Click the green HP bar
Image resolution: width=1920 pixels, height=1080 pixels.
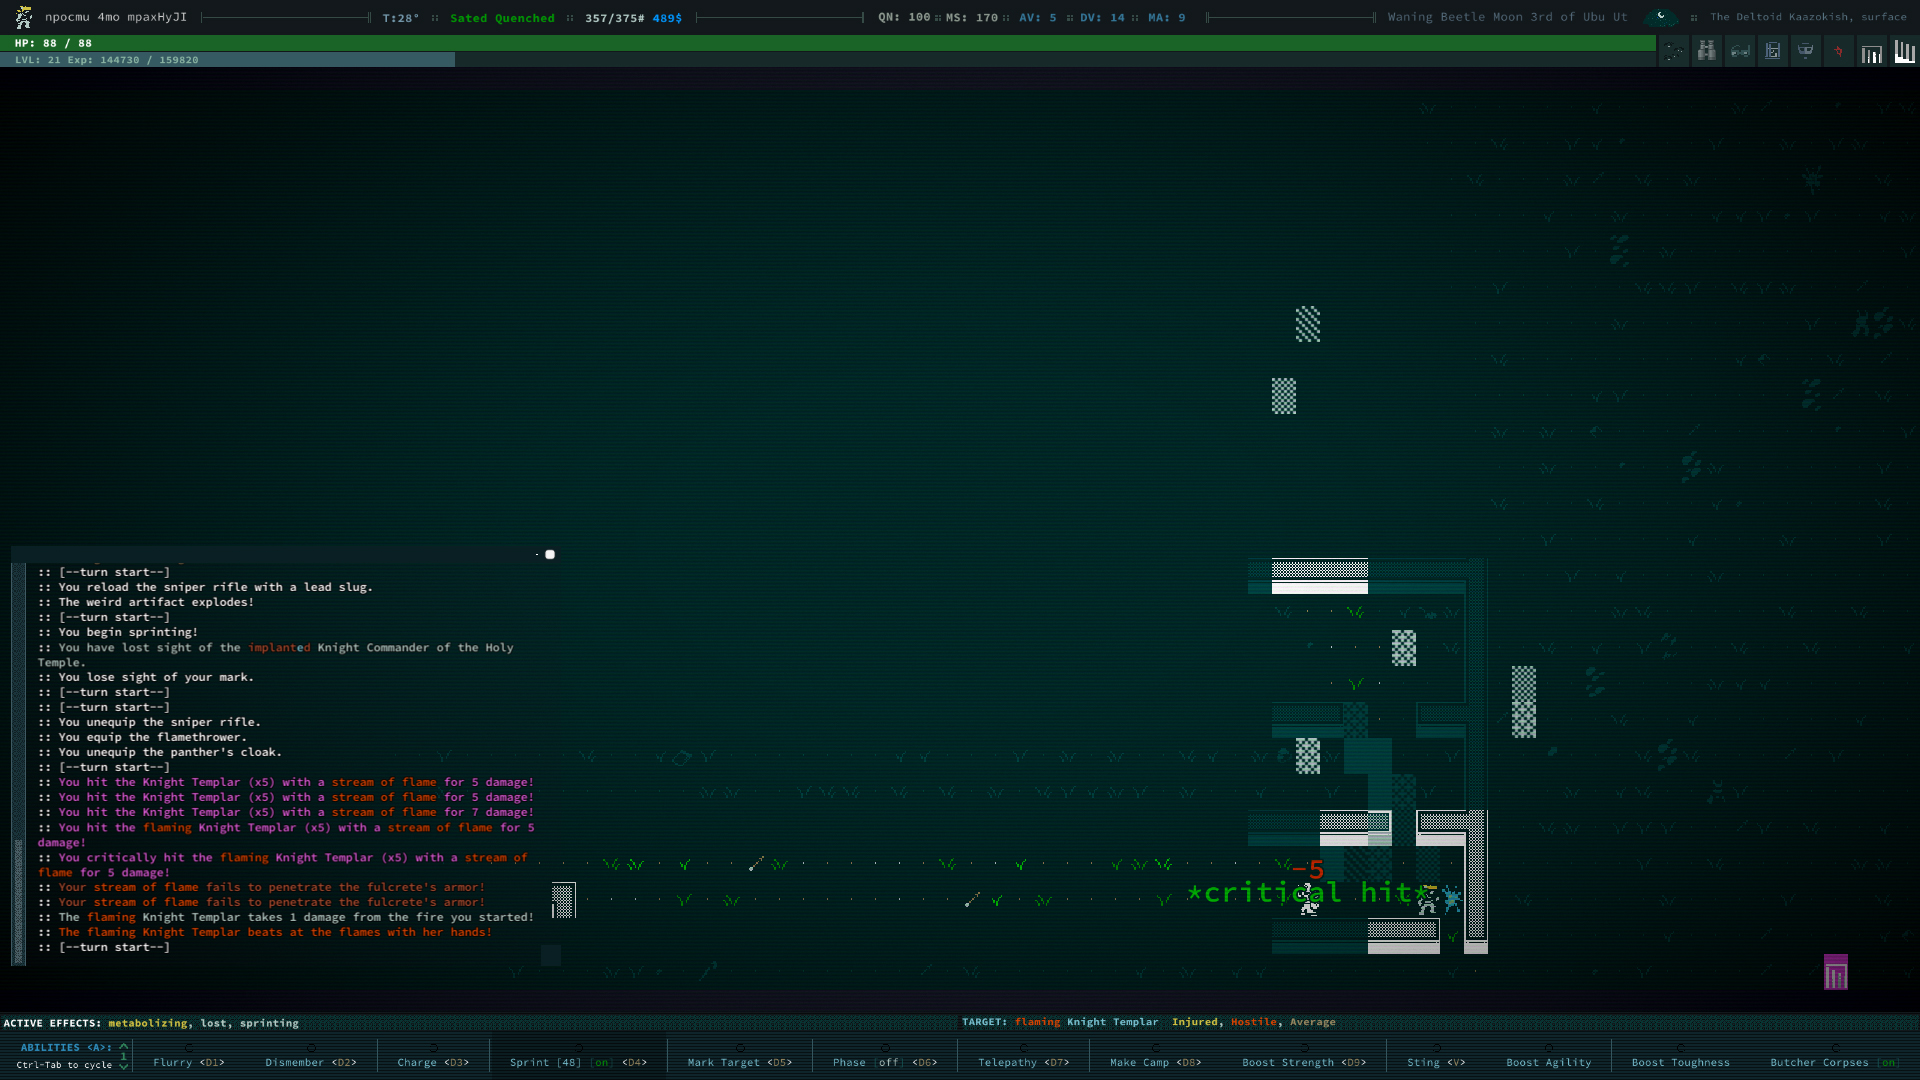[x=830, y=43]
